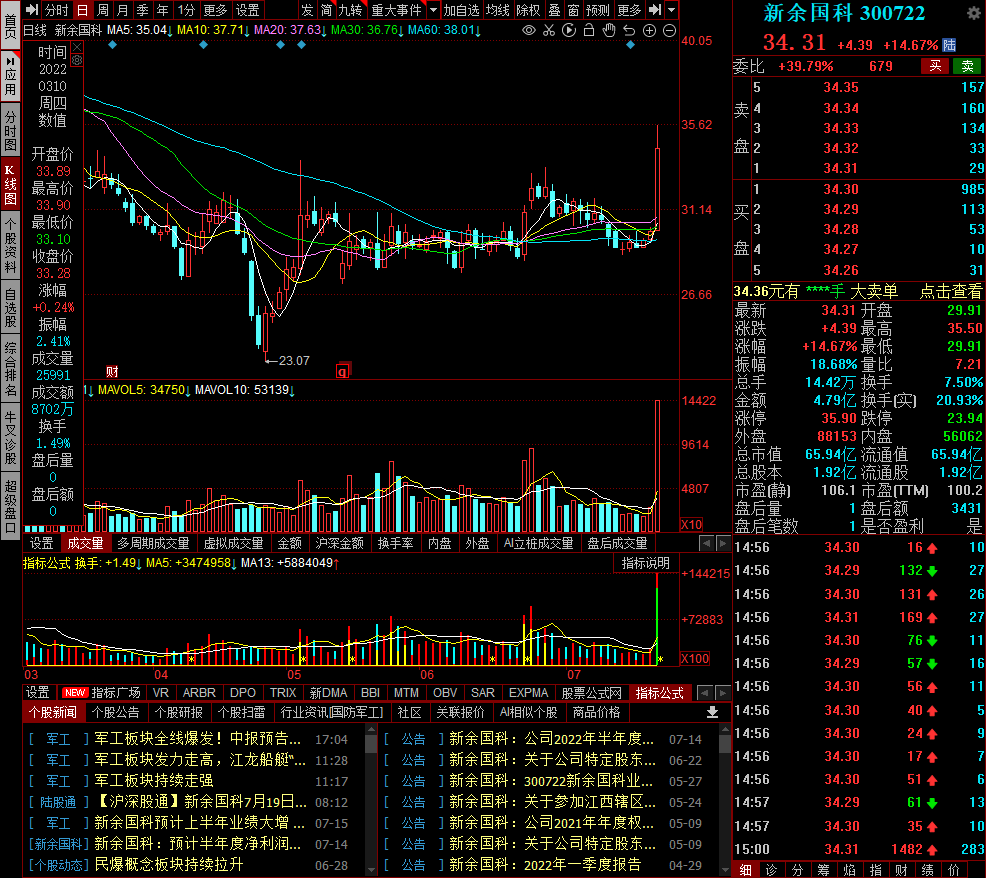986x878 pixels.
Task: Select the 季 quarterly period tab
Action: pyautogui.click(x=143, y=10)
